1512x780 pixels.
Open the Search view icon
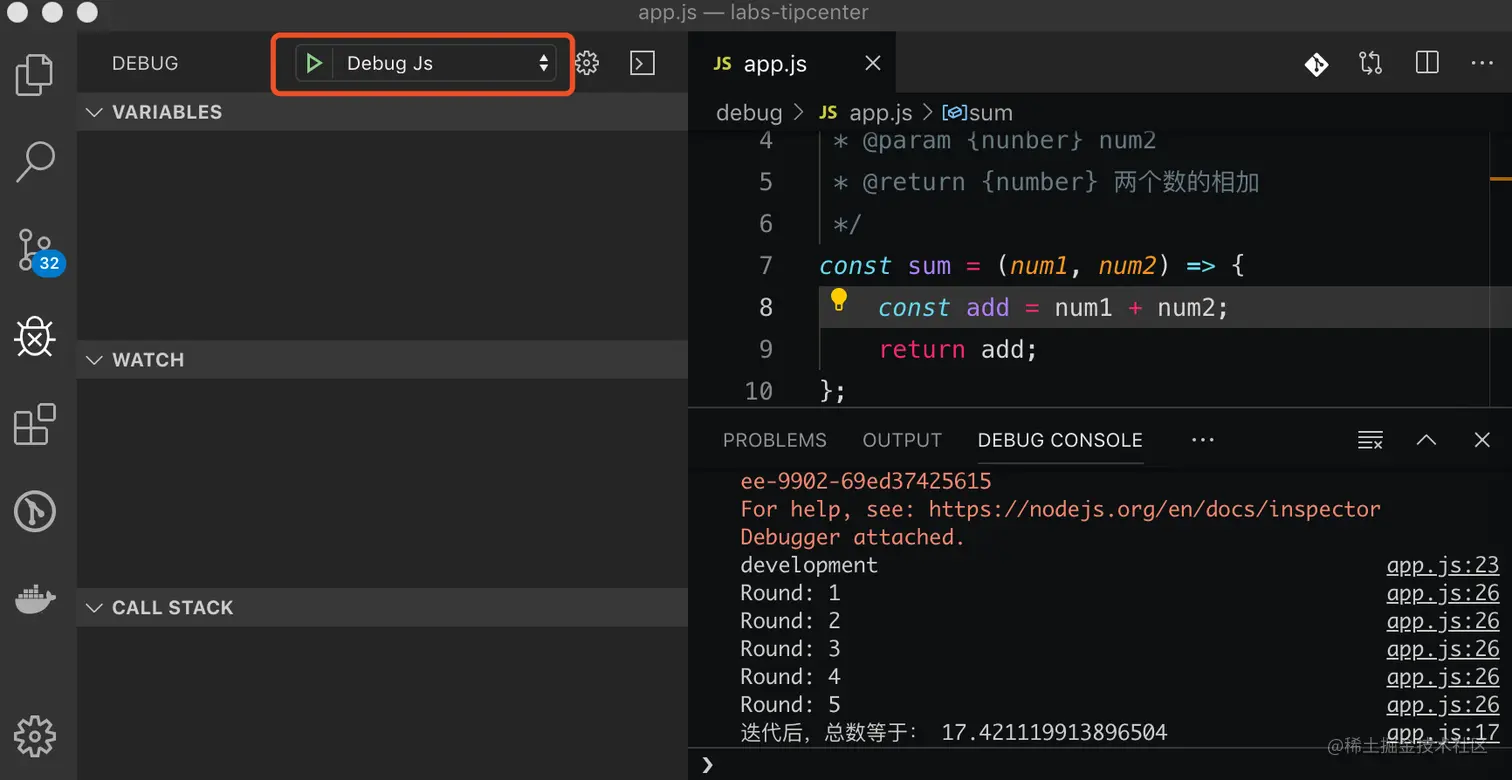[x=35, y=161]
